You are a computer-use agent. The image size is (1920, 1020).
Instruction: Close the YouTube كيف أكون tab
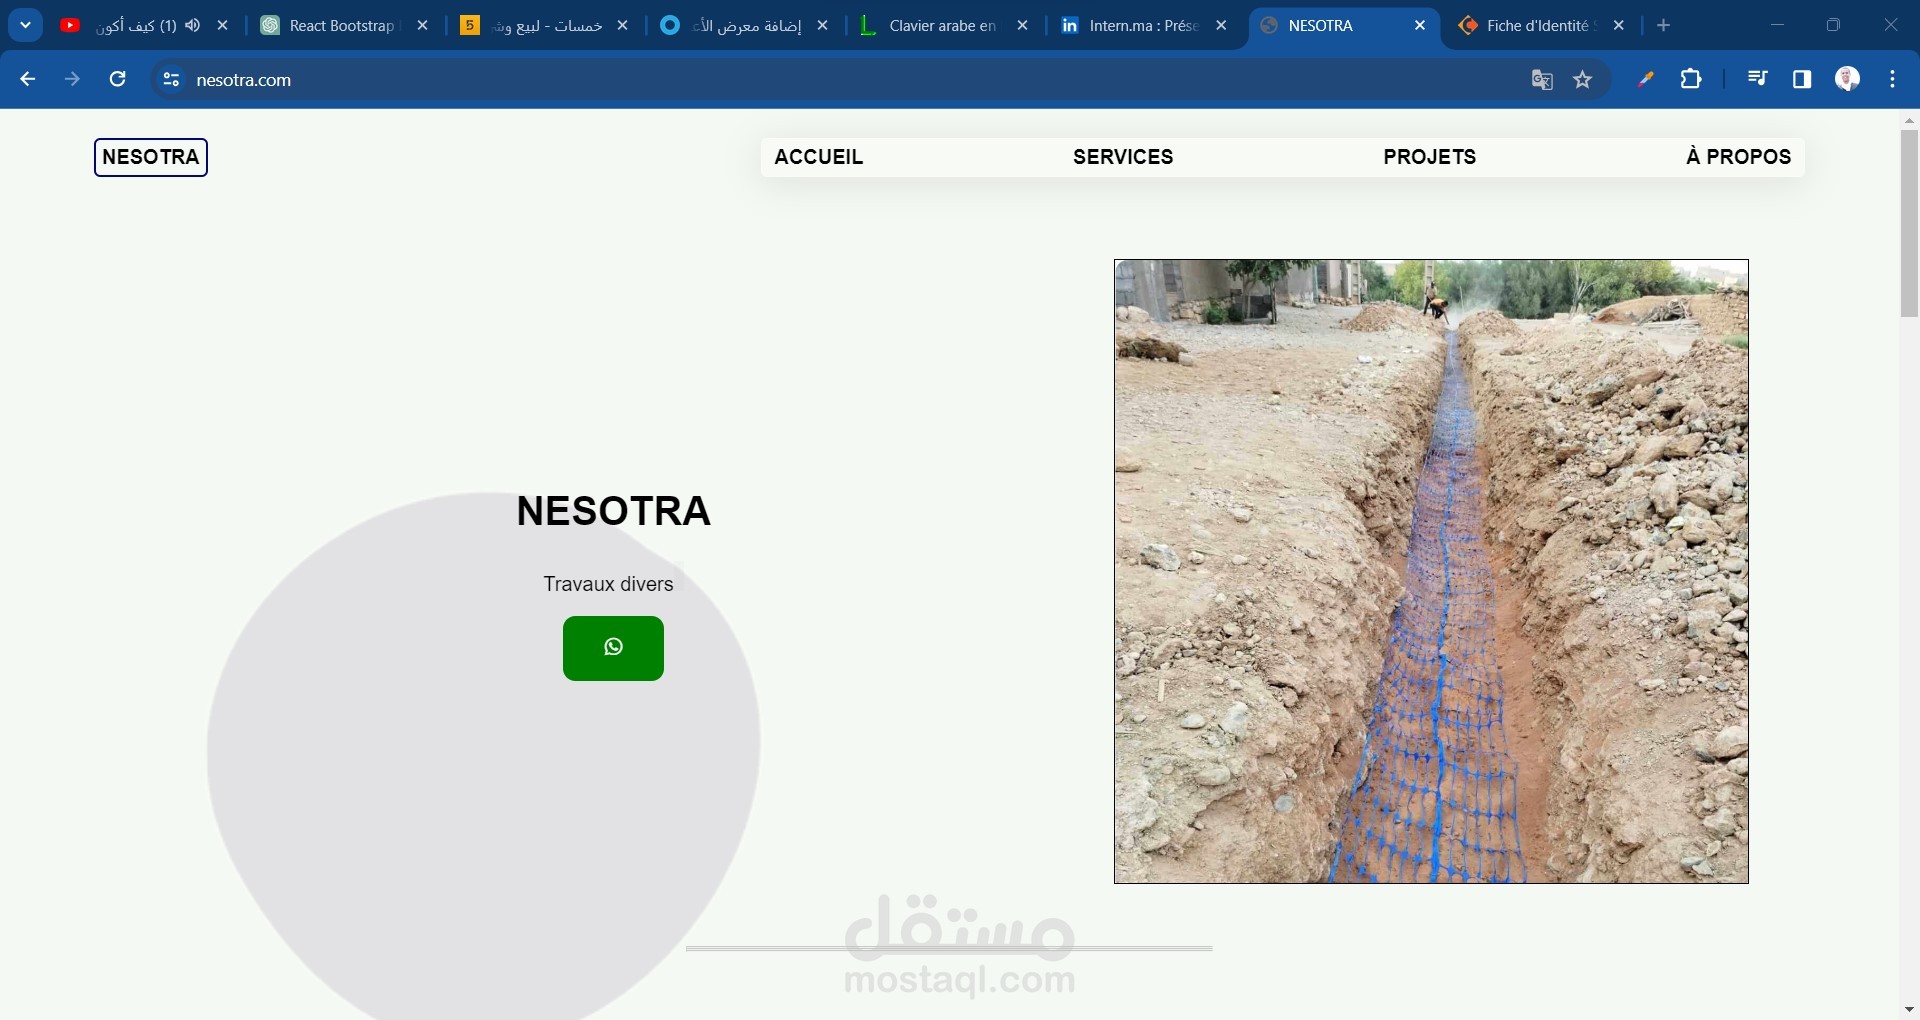click(223, 26)
